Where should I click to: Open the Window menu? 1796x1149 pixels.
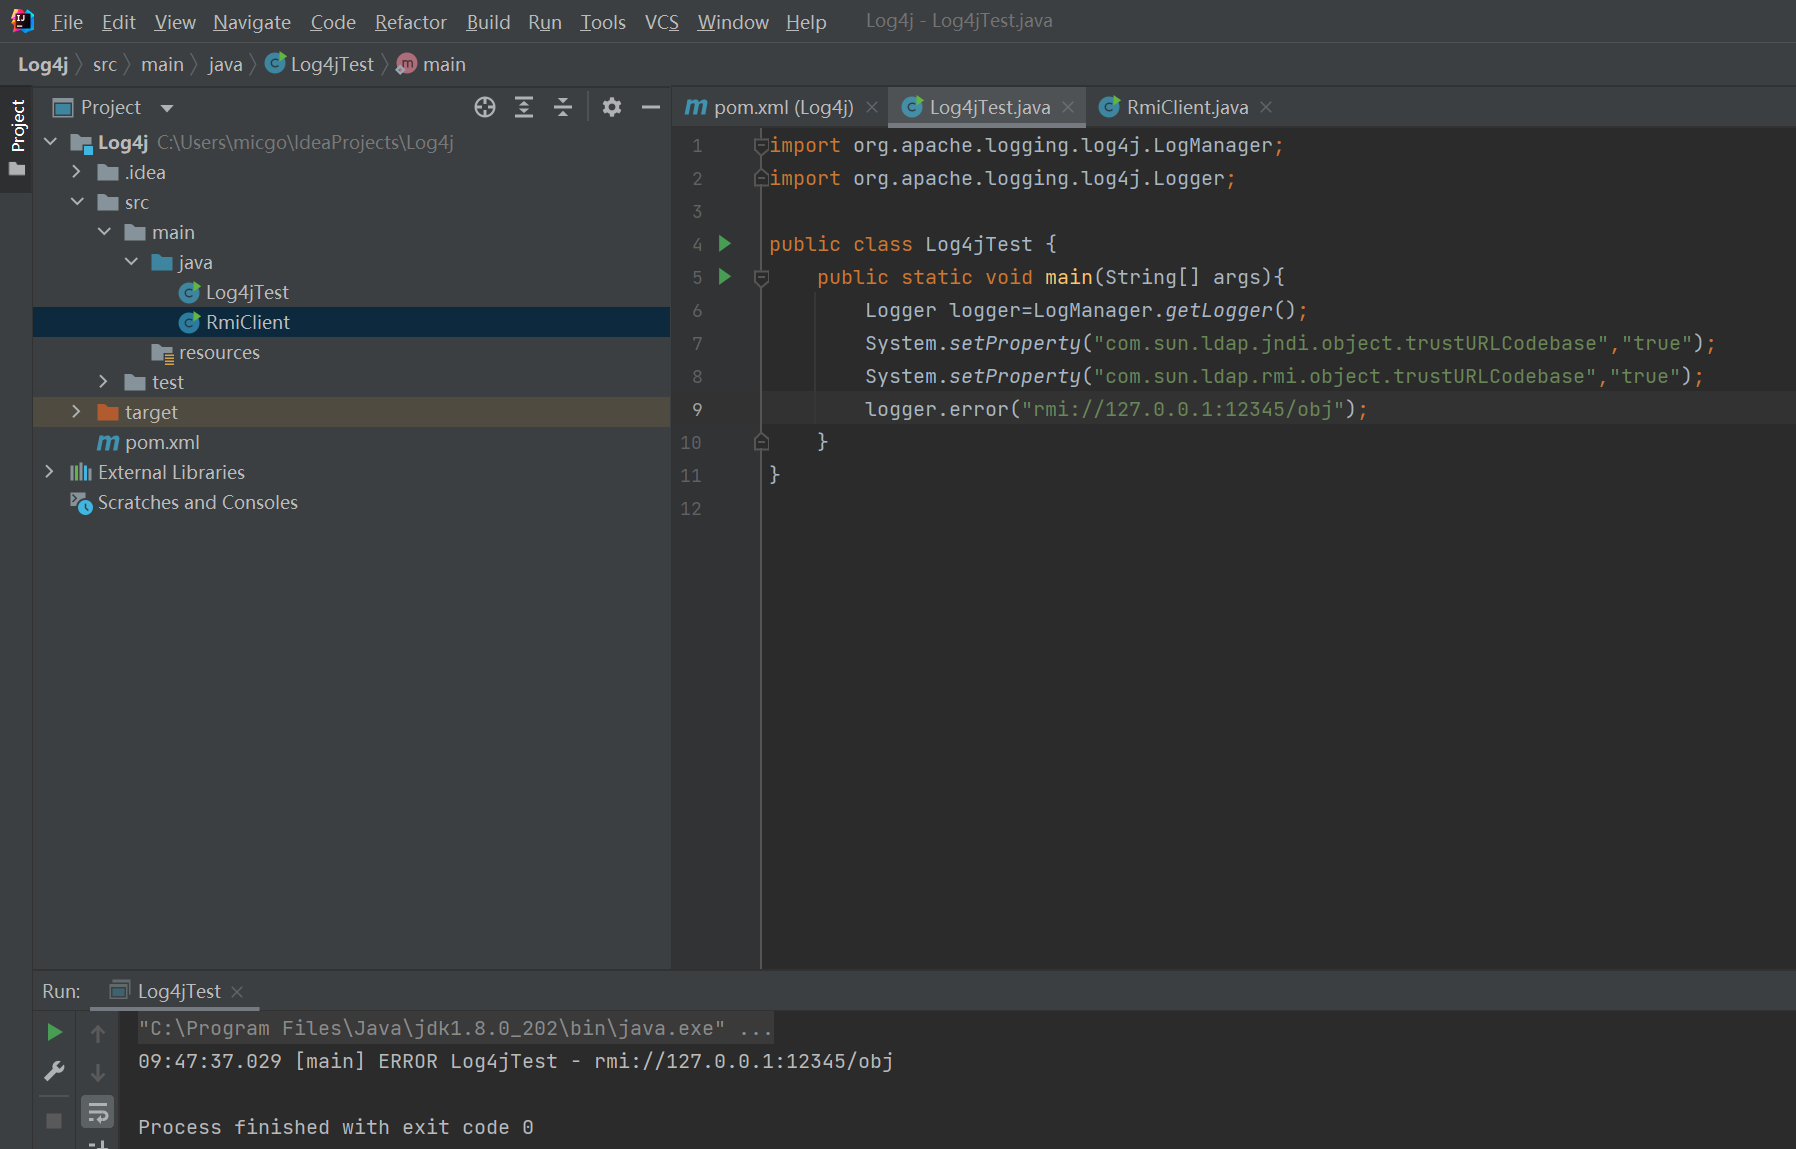733,22
